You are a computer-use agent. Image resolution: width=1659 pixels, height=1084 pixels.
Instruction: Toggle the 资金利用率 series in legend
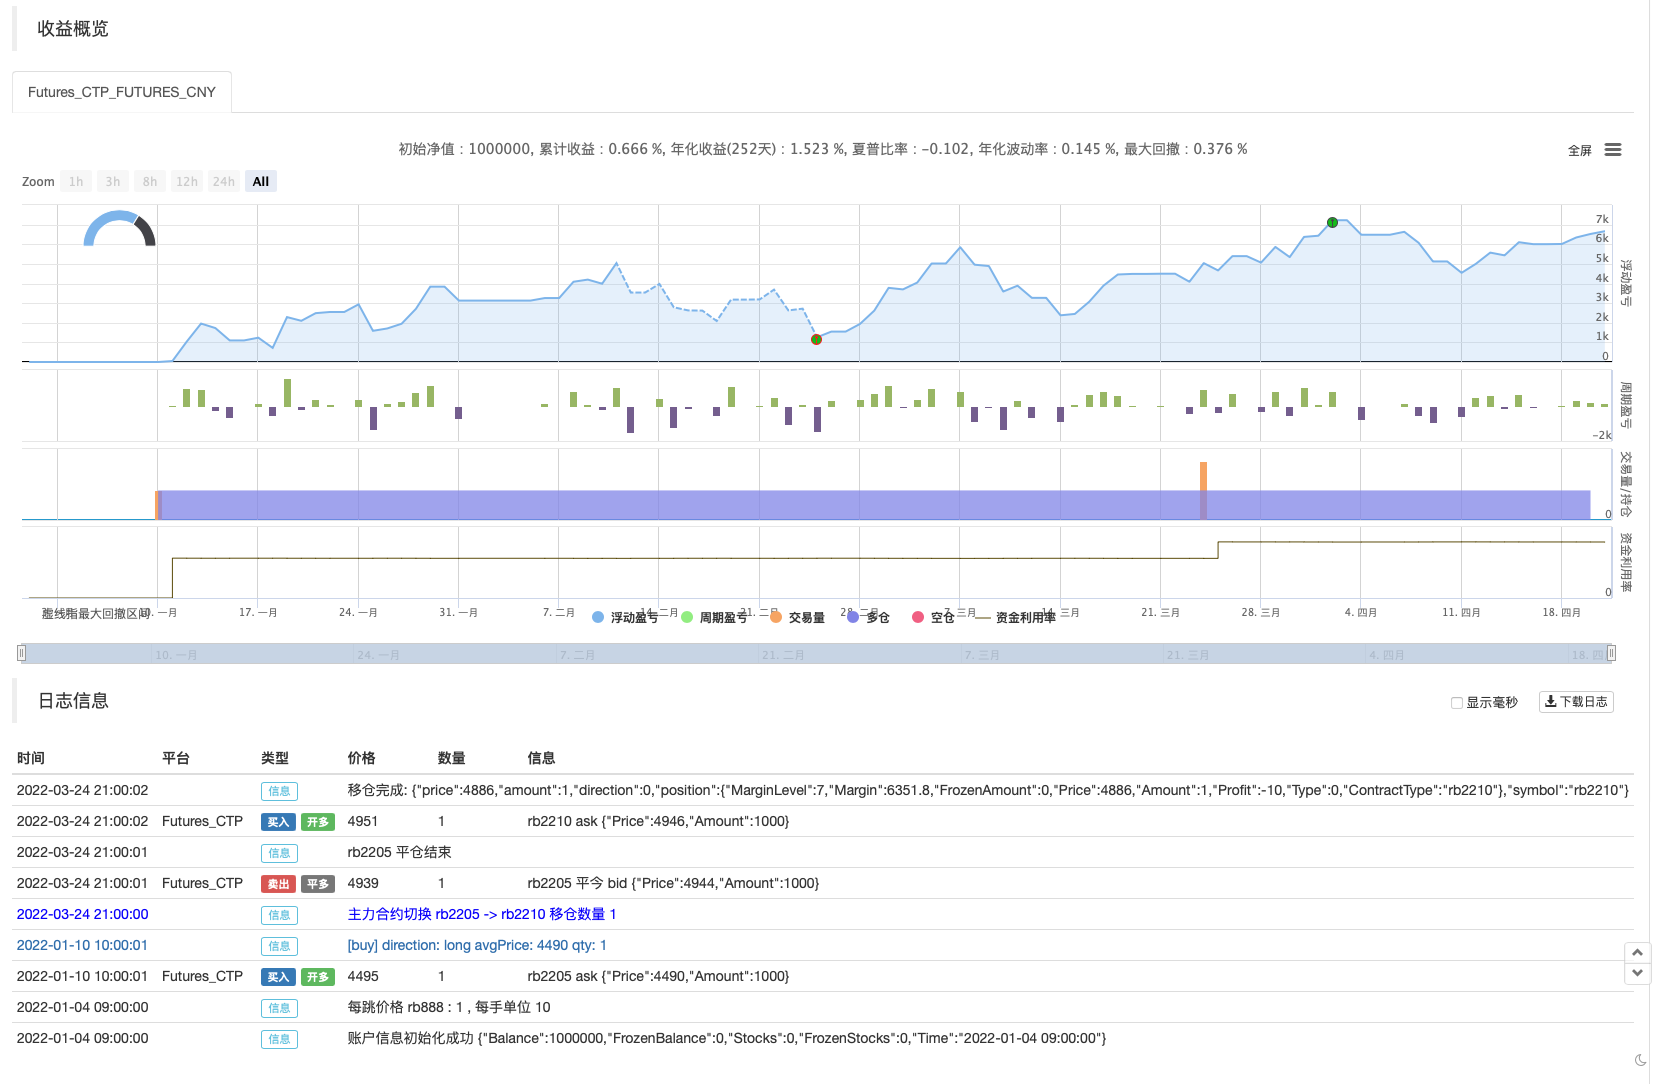[x=1015, y=618]
